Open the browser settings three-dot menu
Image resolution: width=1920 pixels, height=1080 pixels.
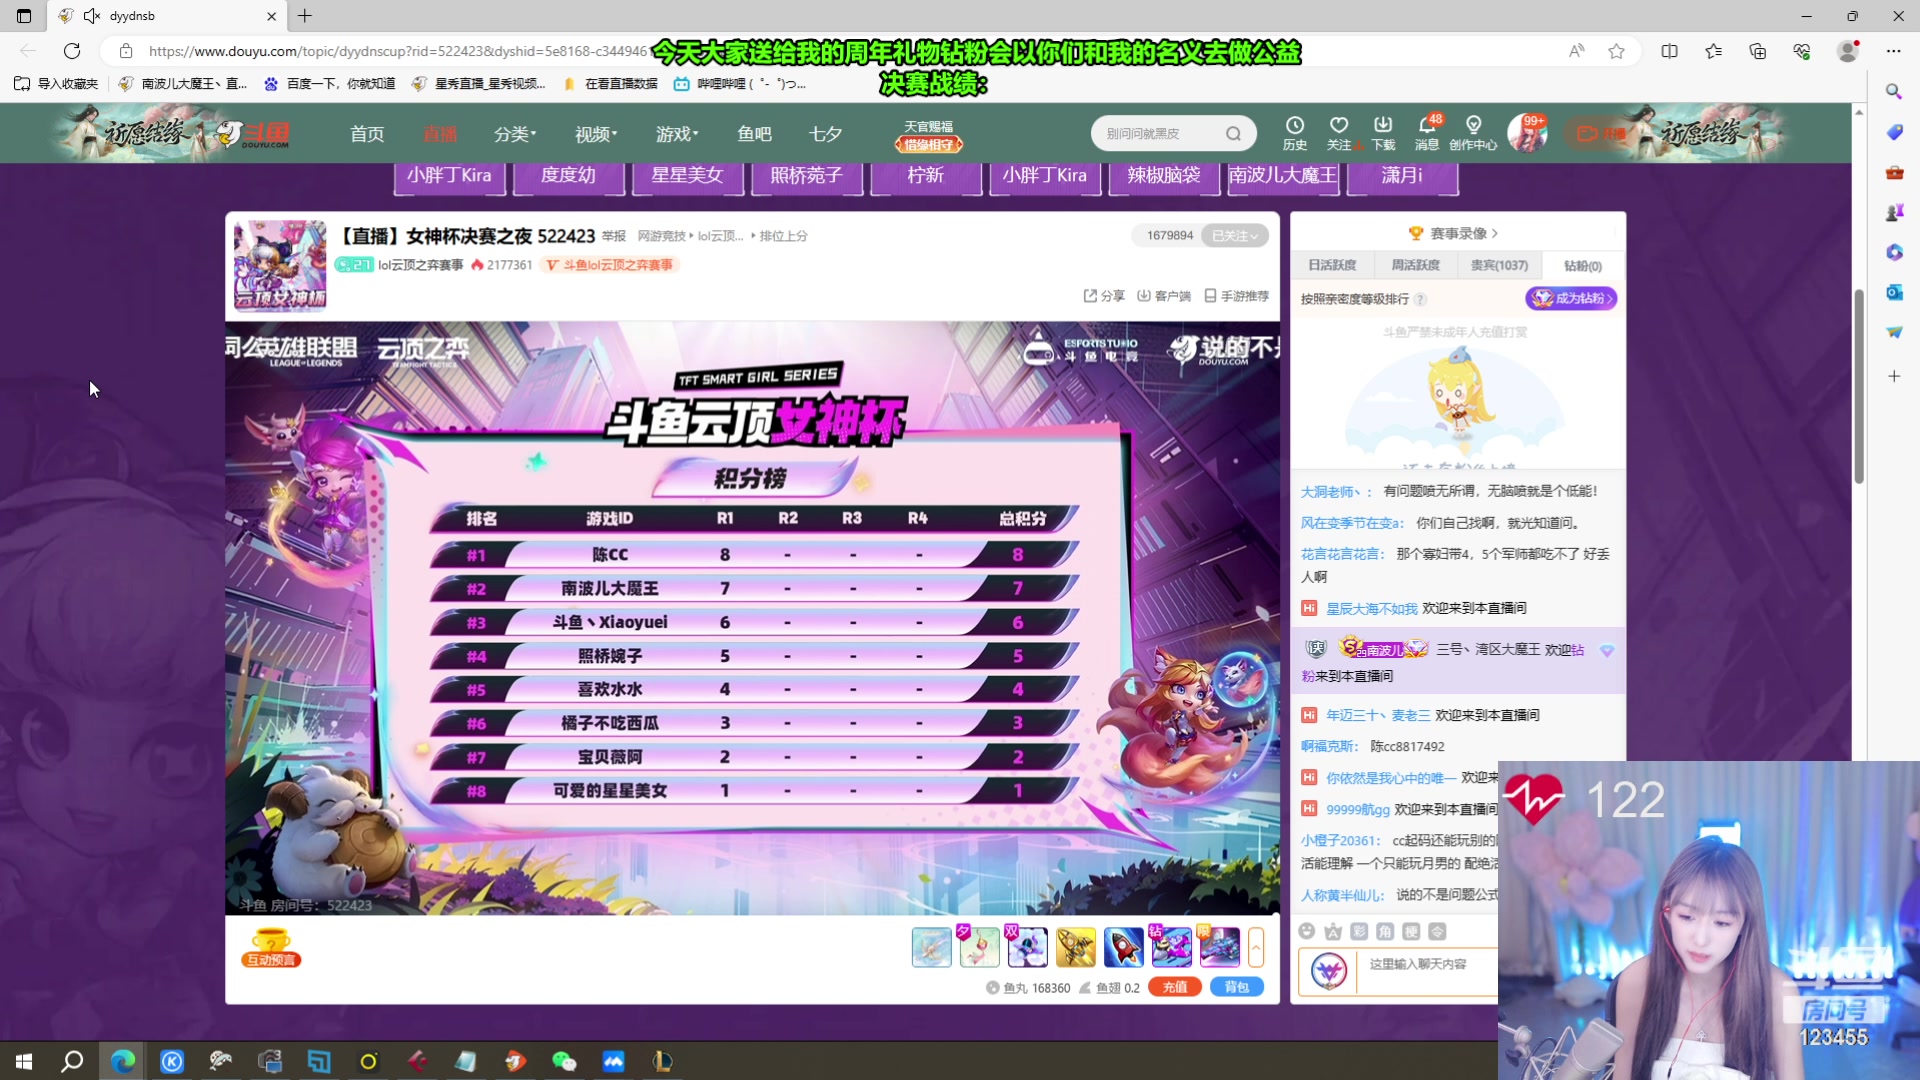[1893, 51]
